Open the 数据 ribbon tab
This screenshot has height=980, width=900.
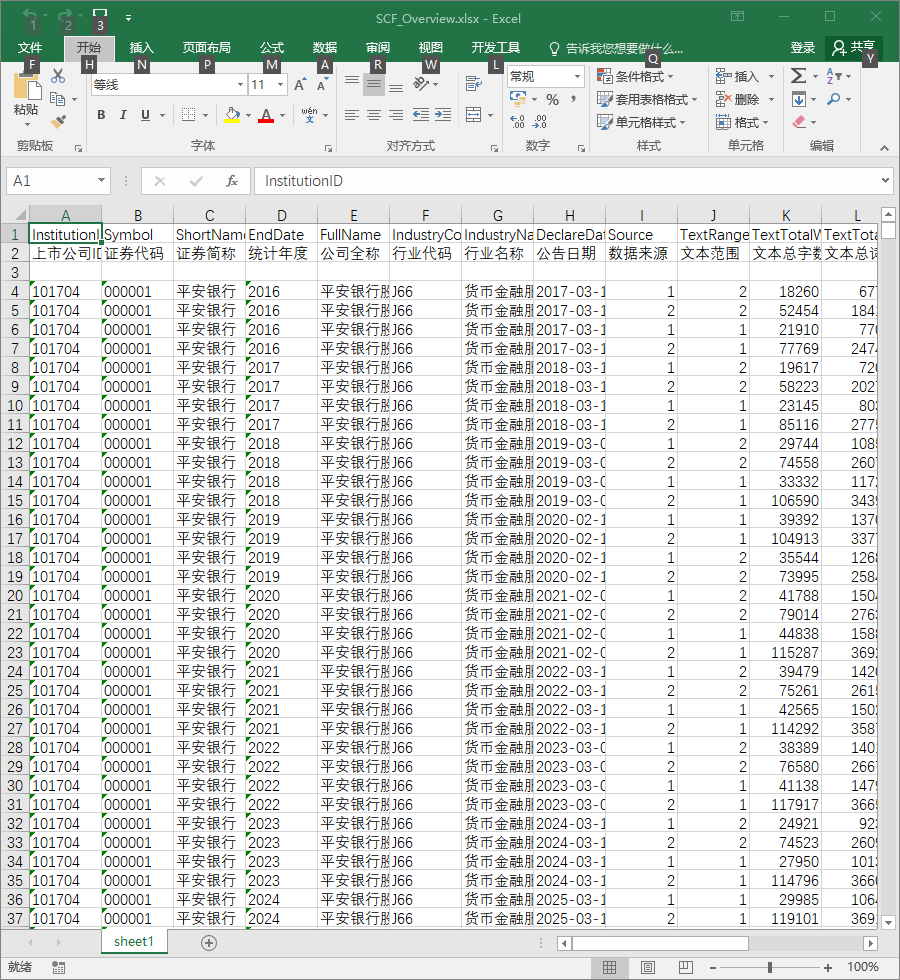[x=324, y=48]
